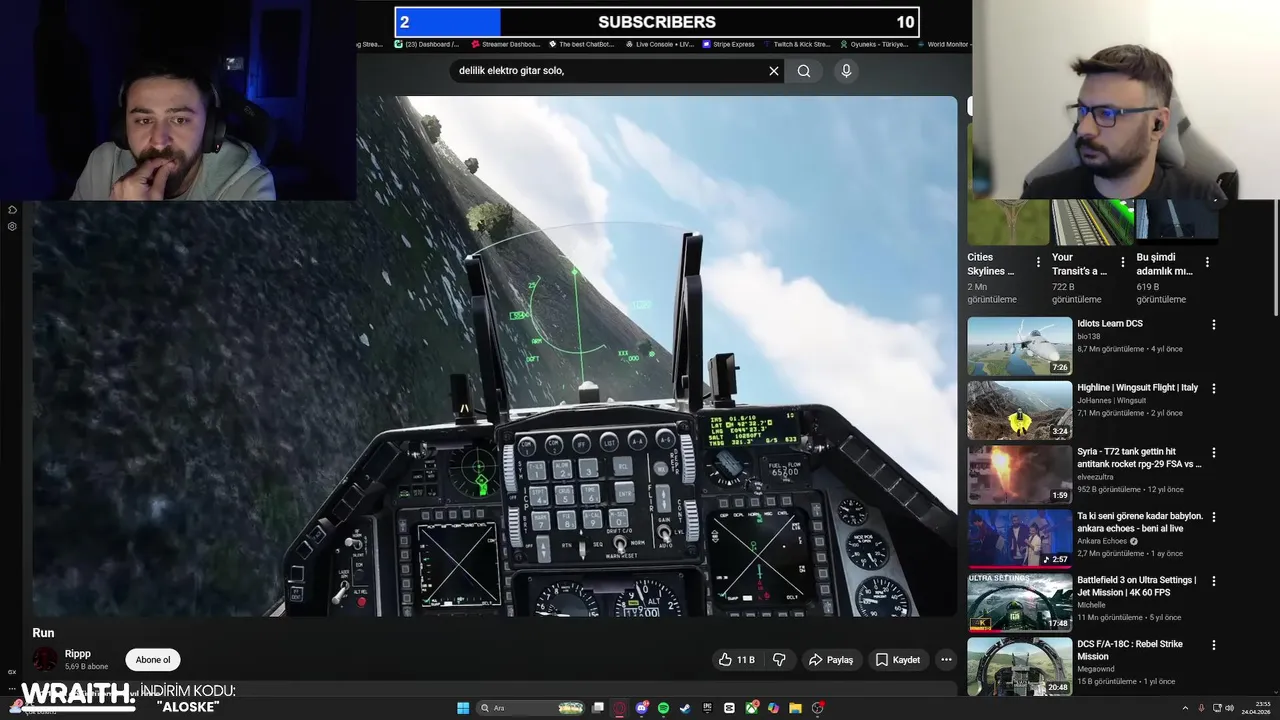This screenshot has width=1280, height=720.
Task: Open the Twitch & Kick Stream bookmark
Action: [796, 44]
